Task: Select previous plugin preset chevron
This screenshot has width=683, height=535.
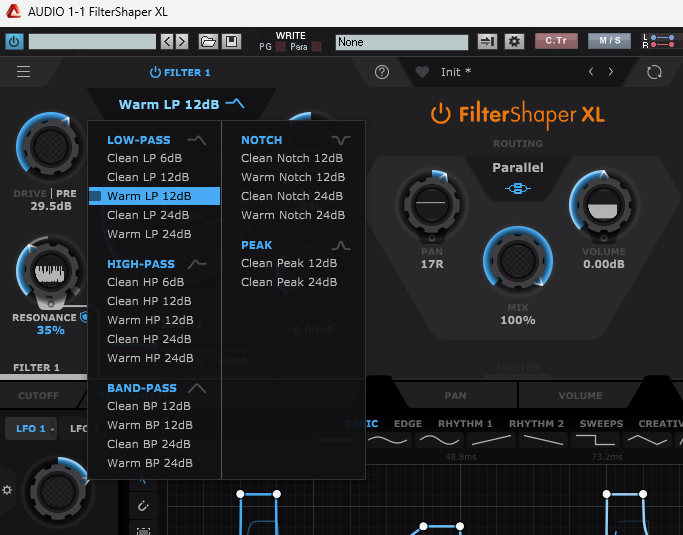Action: [x=591, y=72]
